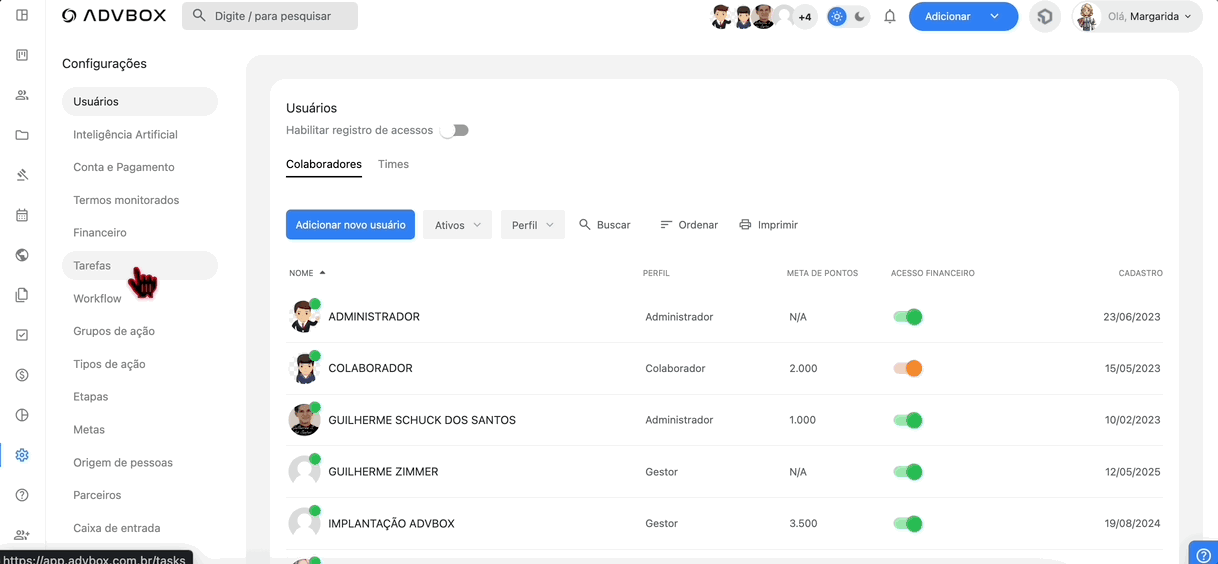Disable financial access for ADMINISTRADOR

[x=907, y=317]
